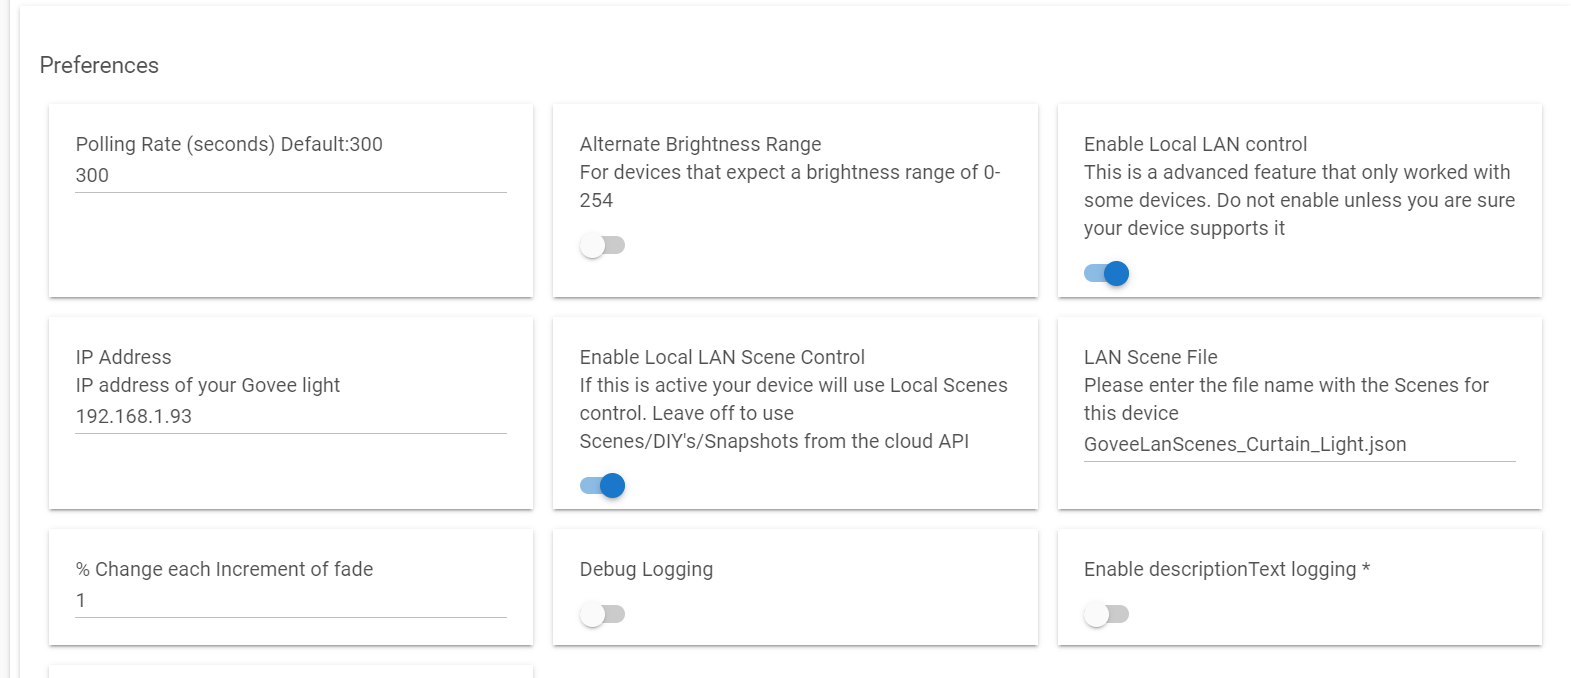The image size is (1571, 678).
Task: Enable the Debug Logging switch
Action: coord(602,614)
